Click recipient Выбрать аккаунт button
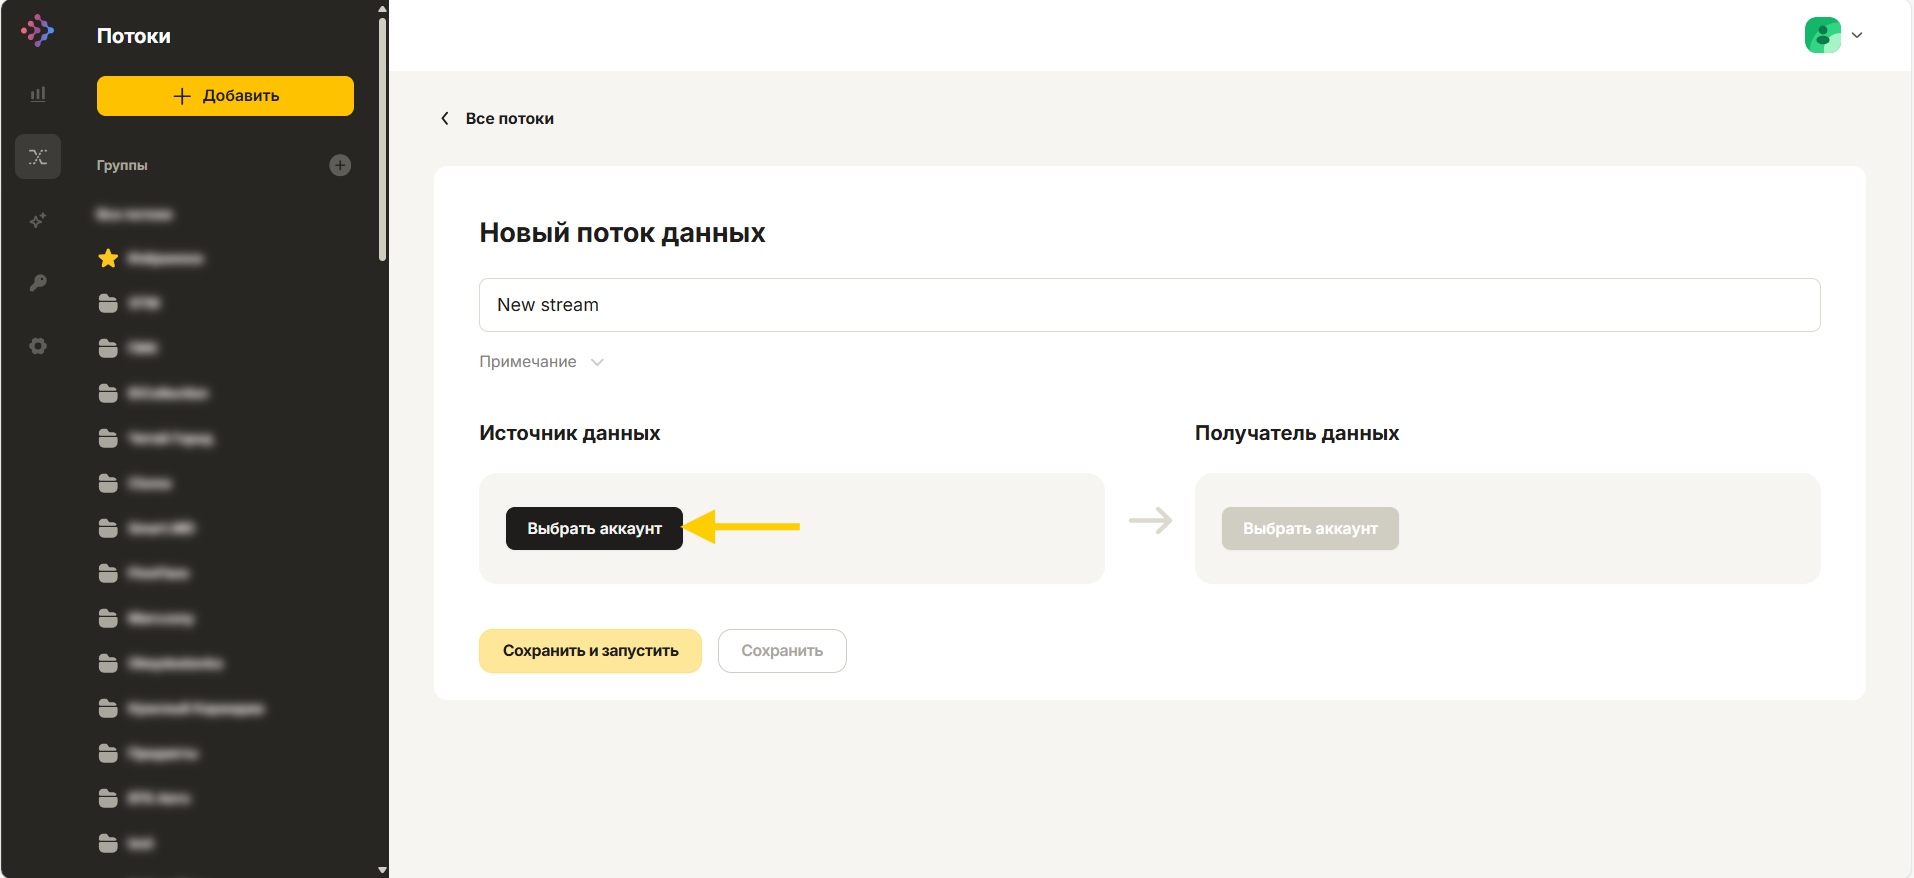This screenshot has width=1914, height=878. (x=1310, y=528)
